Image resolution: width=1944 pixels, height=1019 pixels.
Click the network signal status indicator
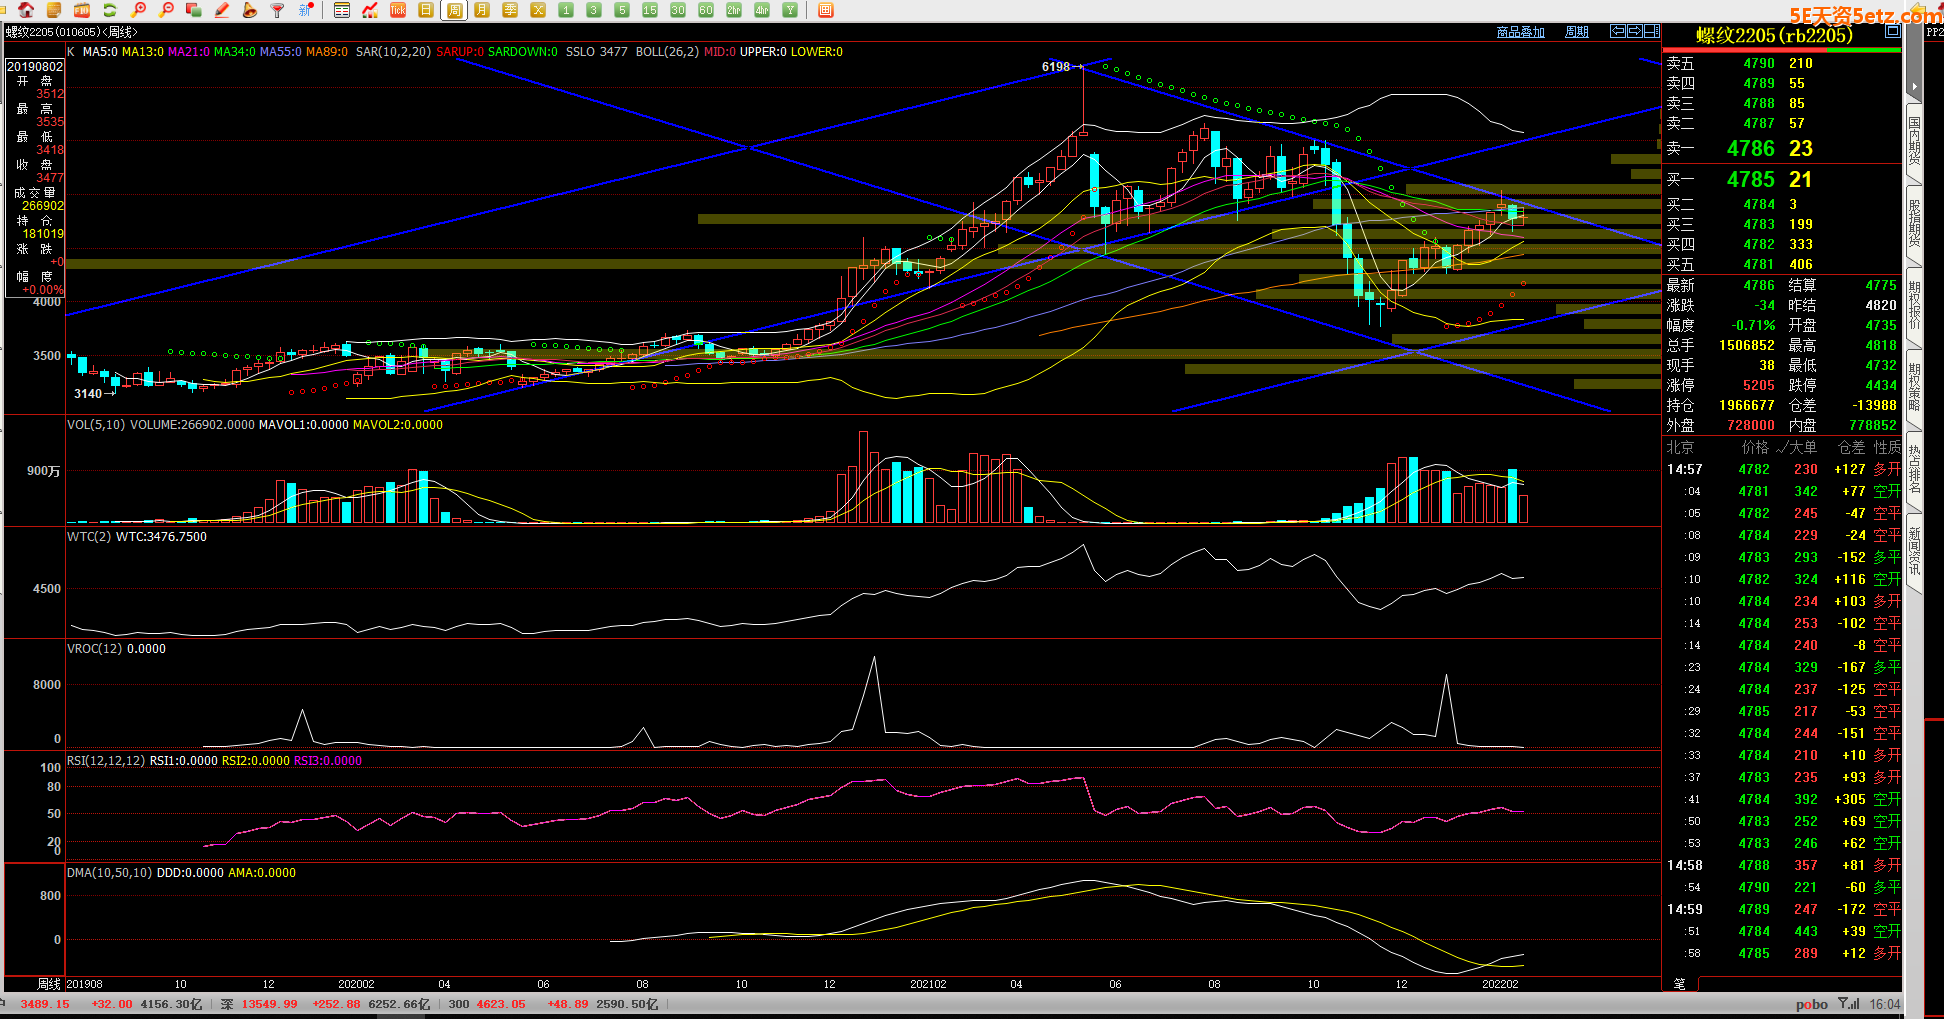click(1849, 1004)
